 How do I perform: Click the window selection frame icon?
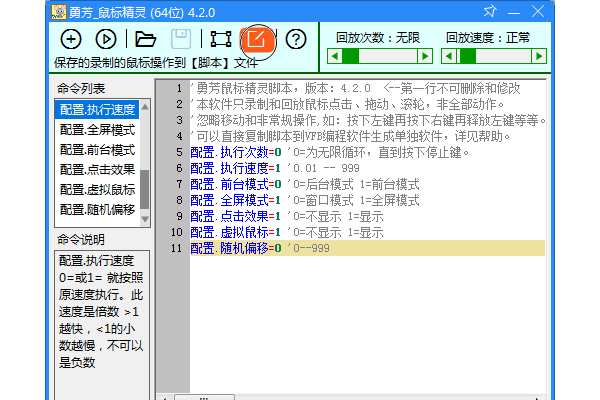(221, 39)
